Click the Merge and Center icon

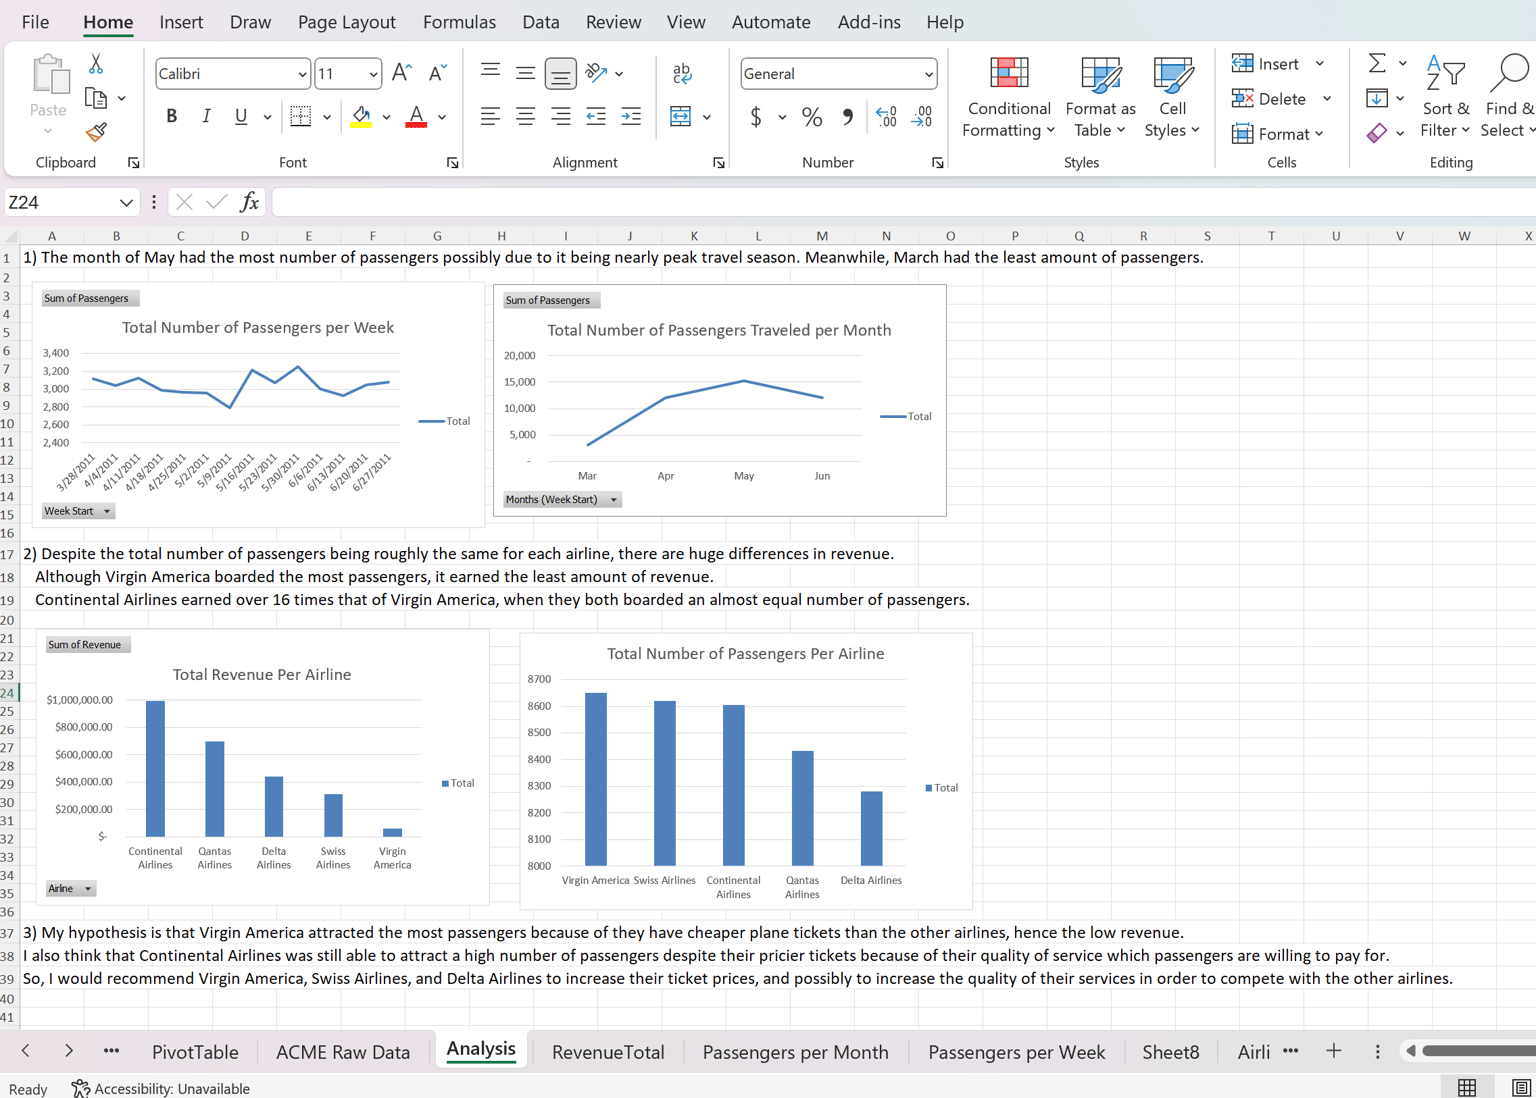(681, 117)
